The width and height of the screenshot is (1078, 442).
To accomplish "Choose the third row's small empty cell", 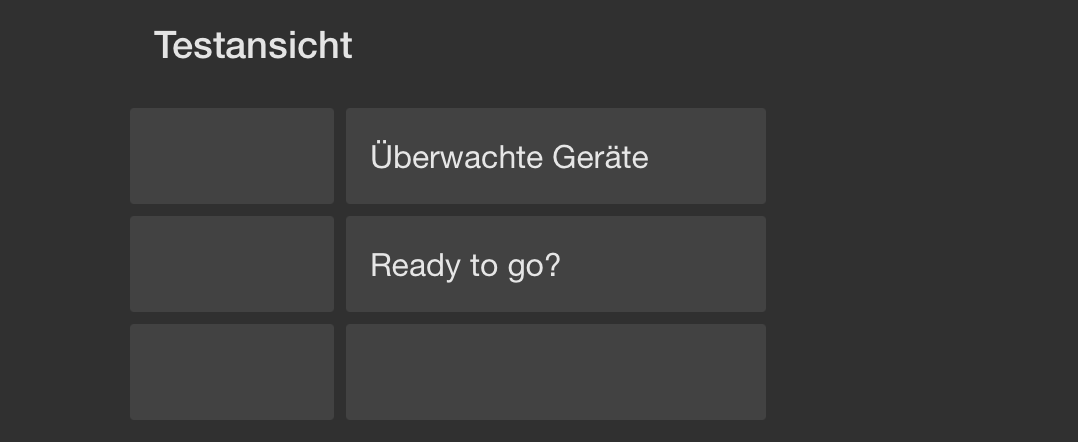I will point(231,372).
